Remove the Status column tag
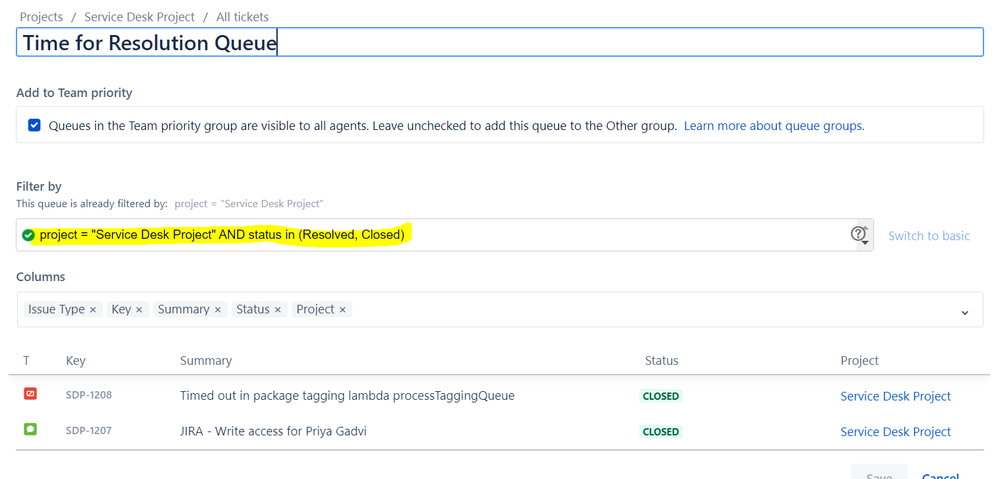 (278, 310)
